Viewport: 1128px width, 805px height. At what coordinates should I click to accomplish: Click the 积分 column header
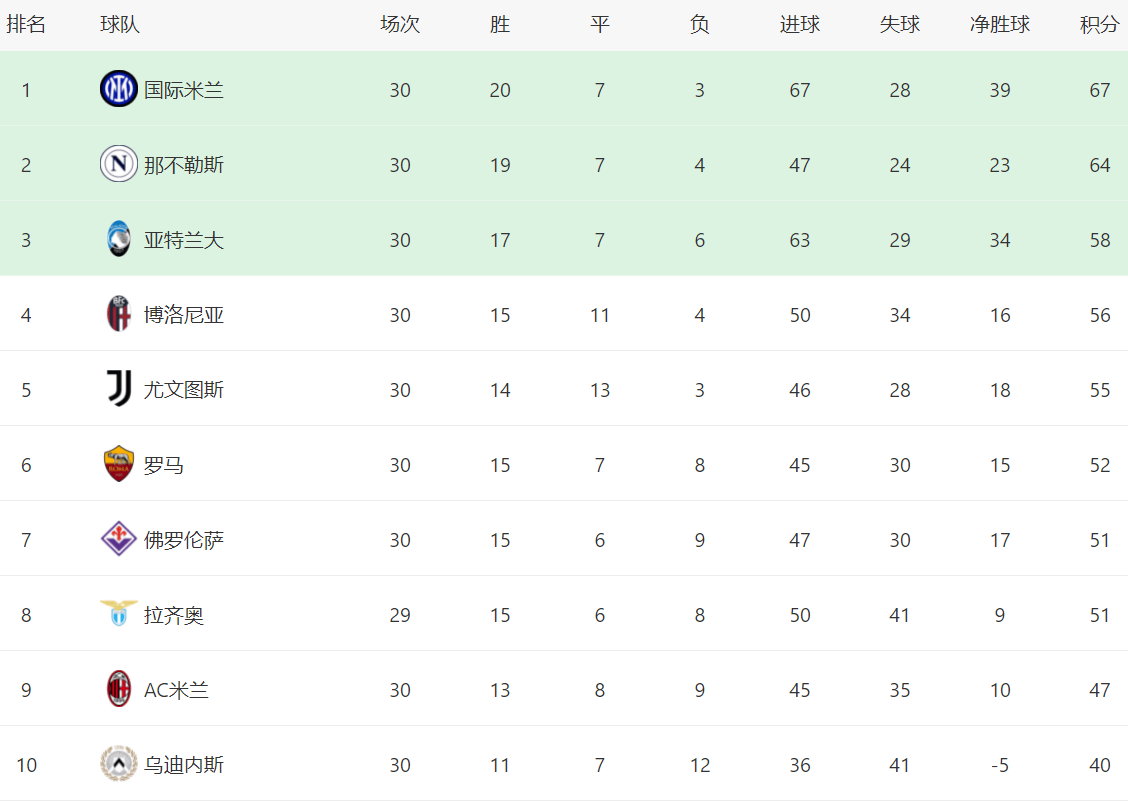tap(1099, 25)
